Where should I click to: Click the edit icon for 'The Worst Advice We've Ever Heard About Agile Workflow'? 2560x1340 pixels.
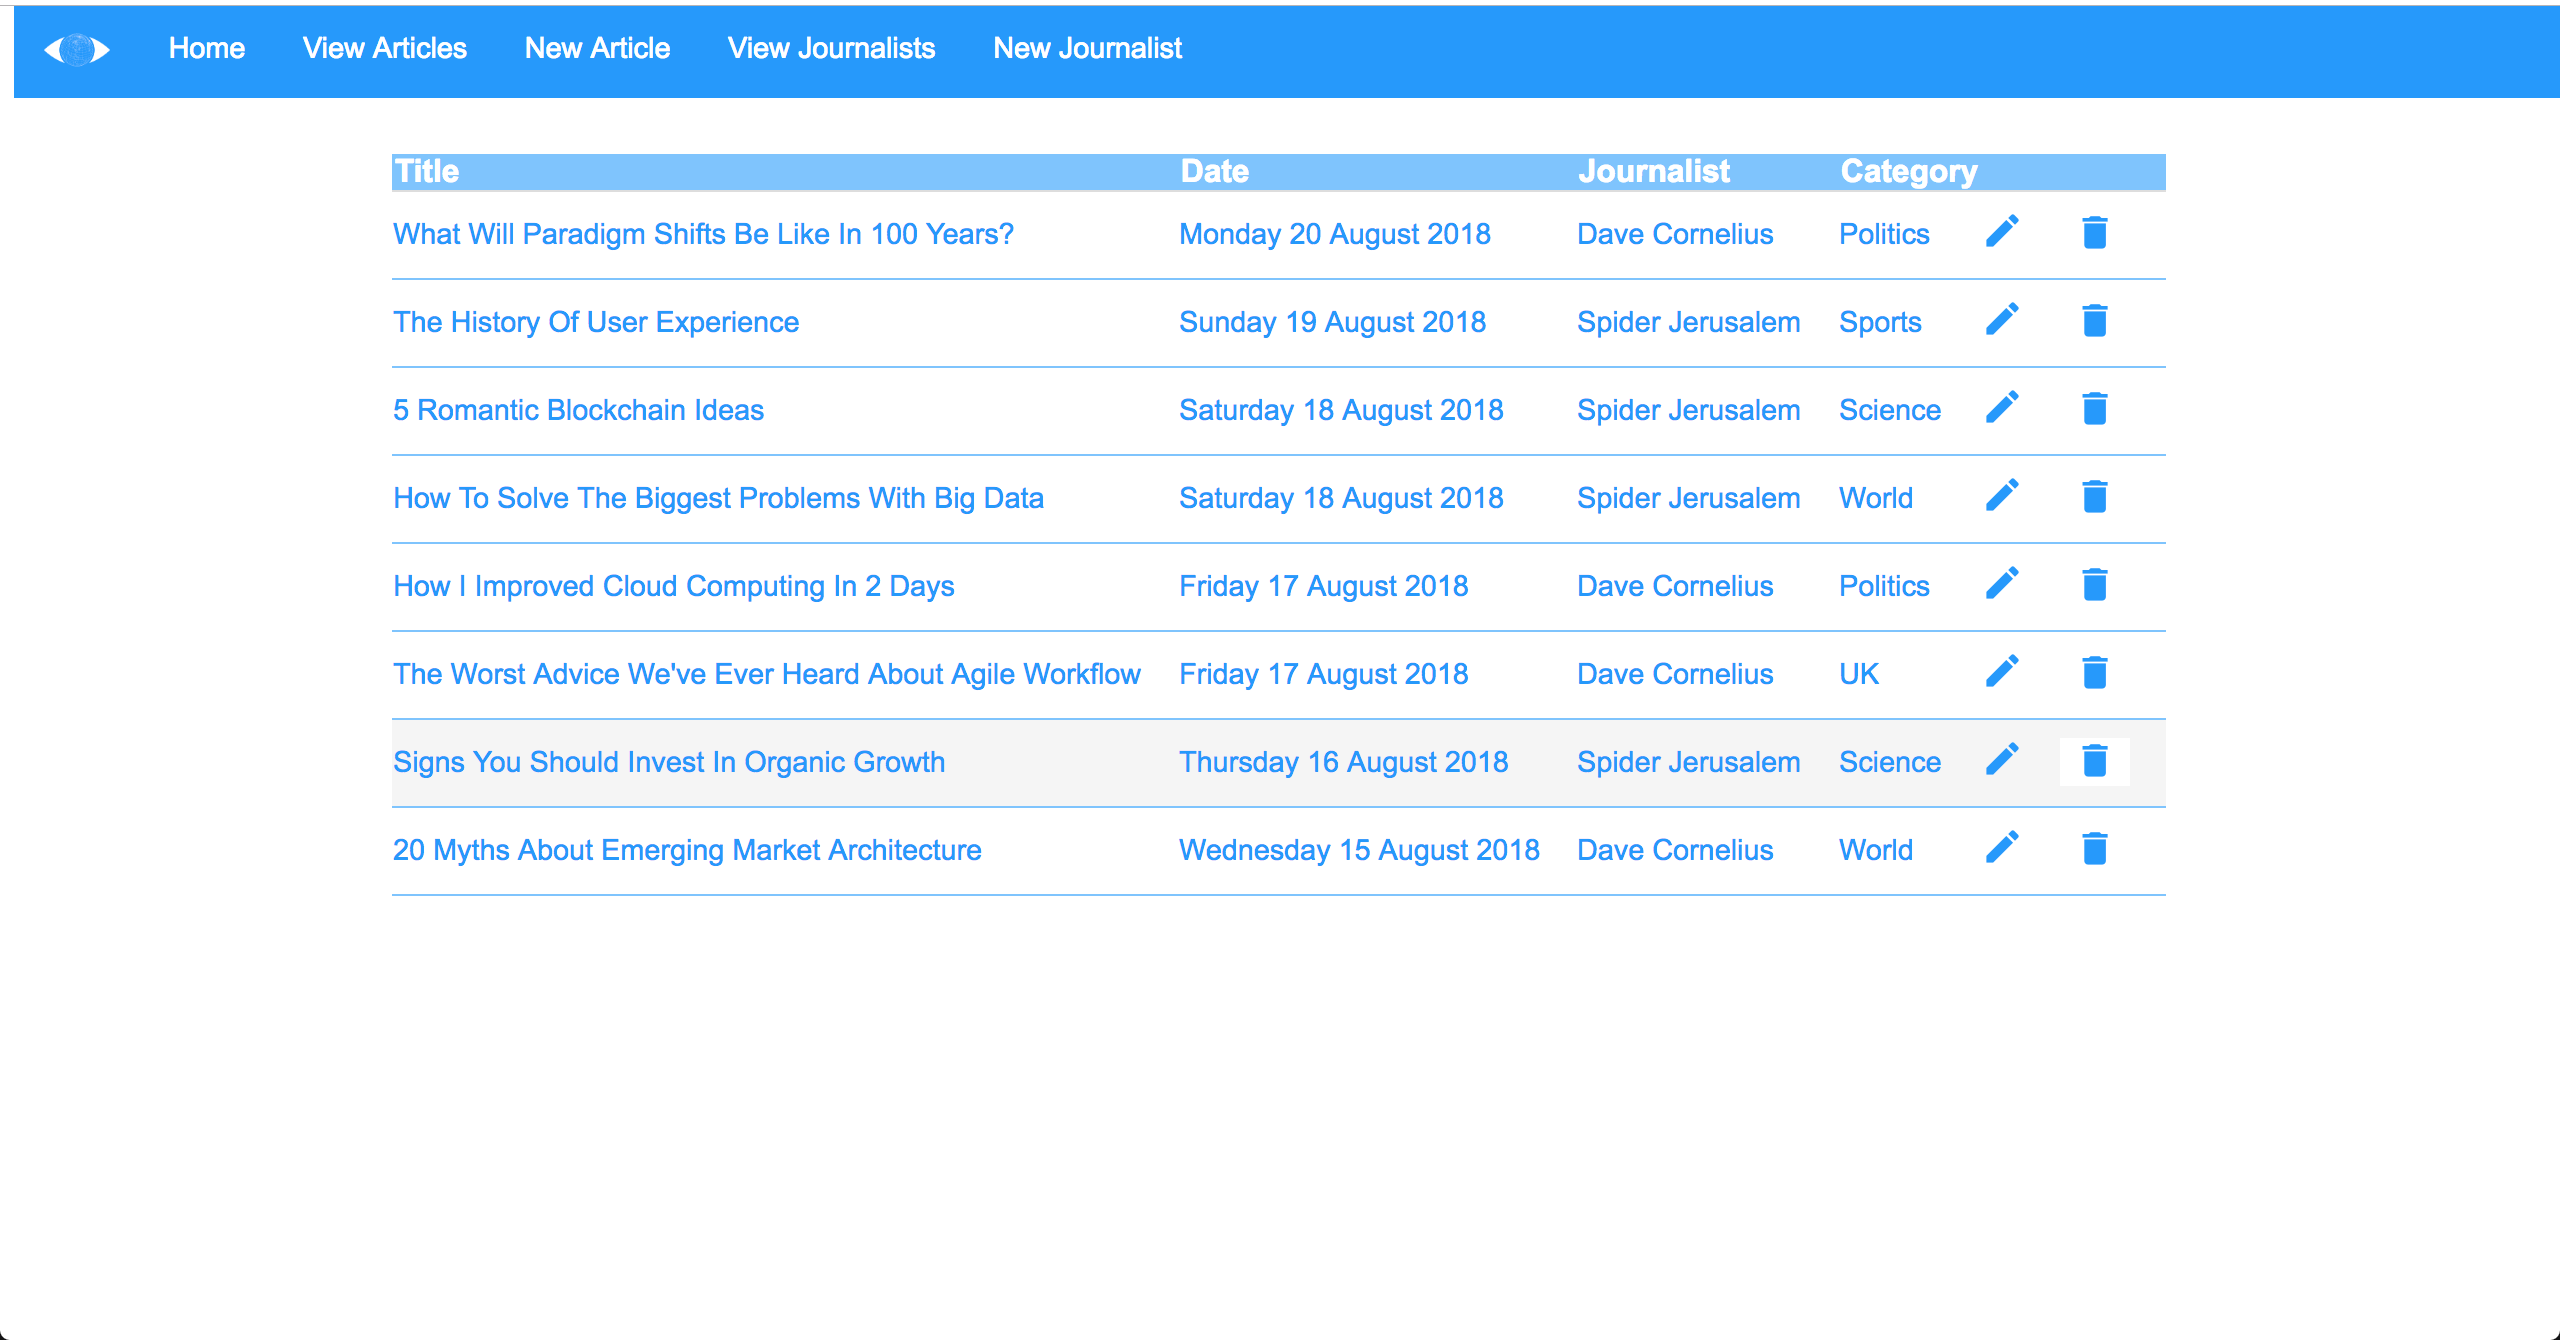(2003, 673)
